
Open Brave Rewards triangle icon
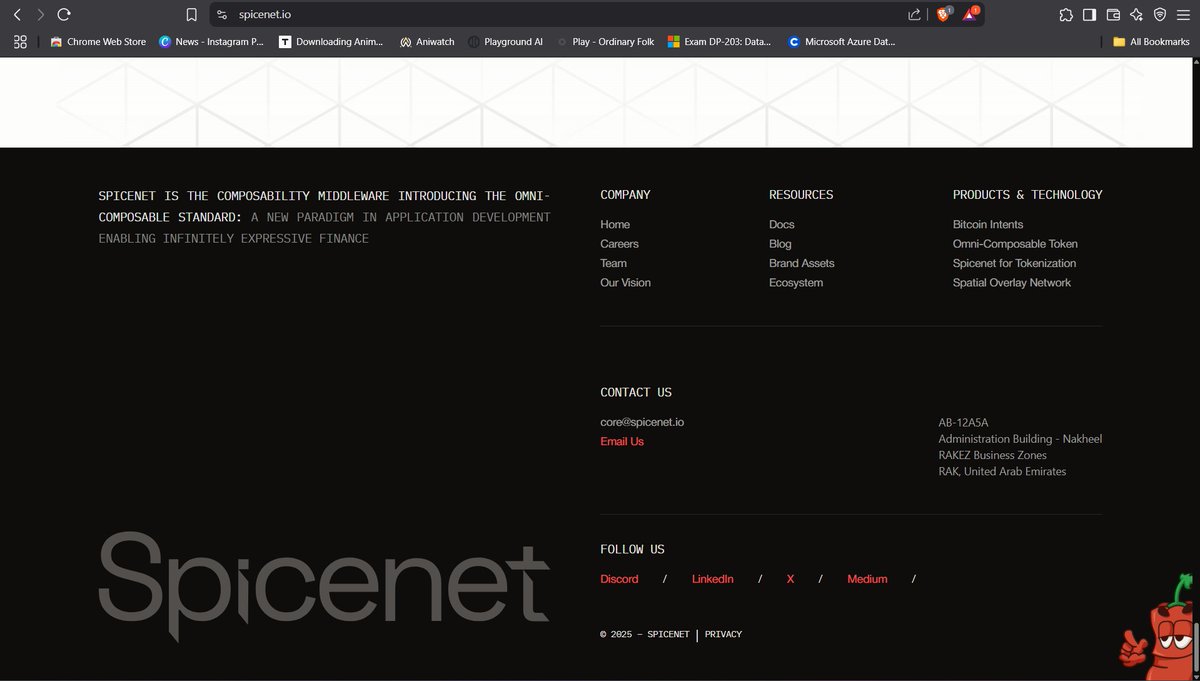click(x=970, y=14)
